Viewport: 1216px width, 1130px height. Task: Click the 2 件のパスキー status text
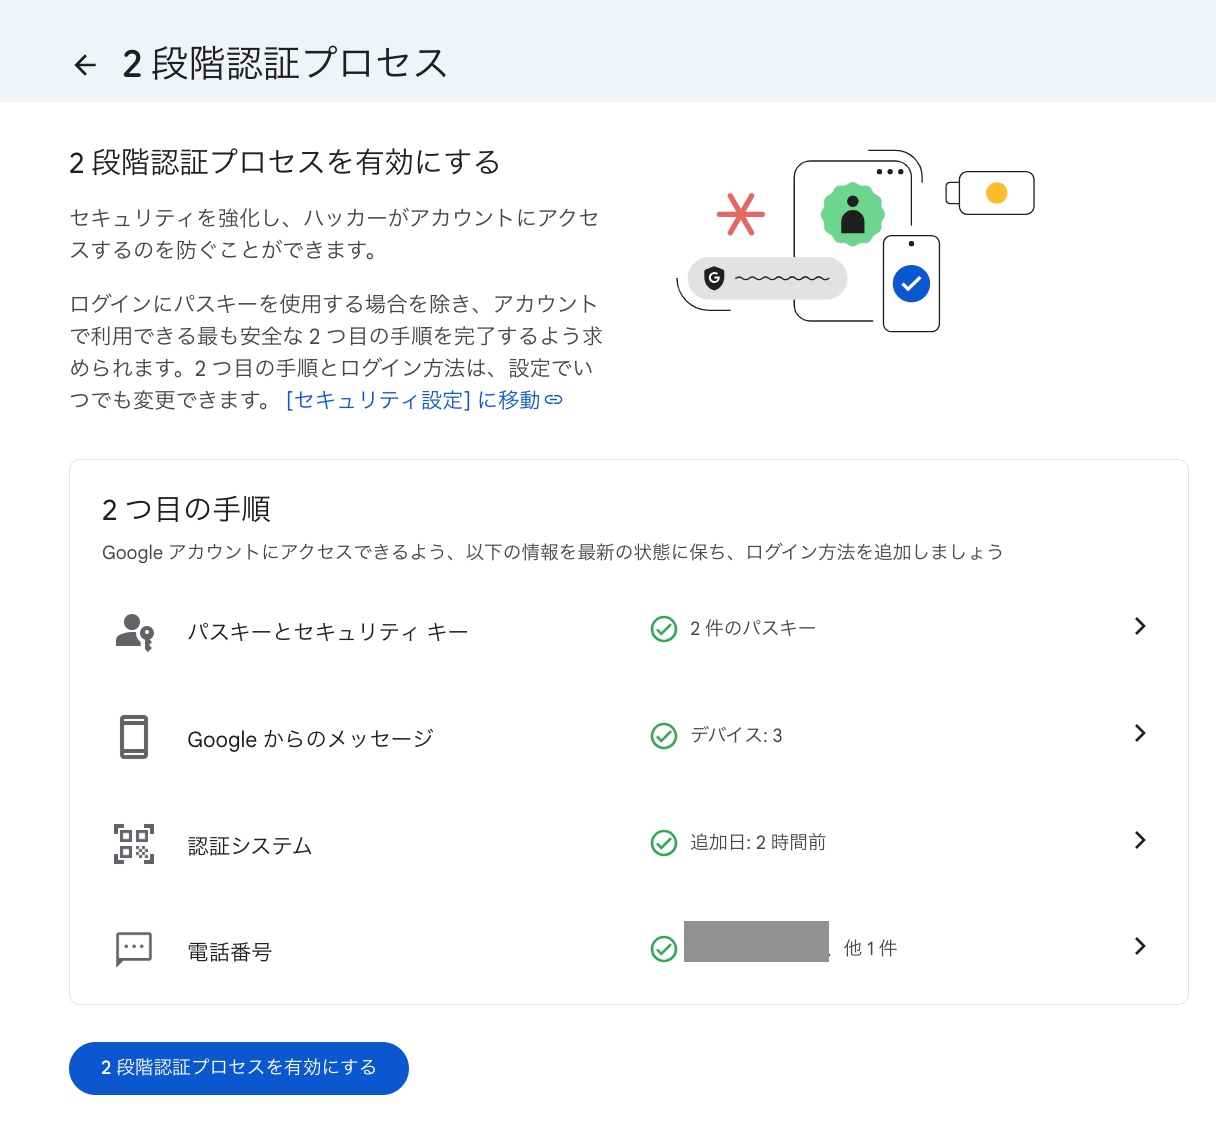pyautogui.click(x=753, y=628)
